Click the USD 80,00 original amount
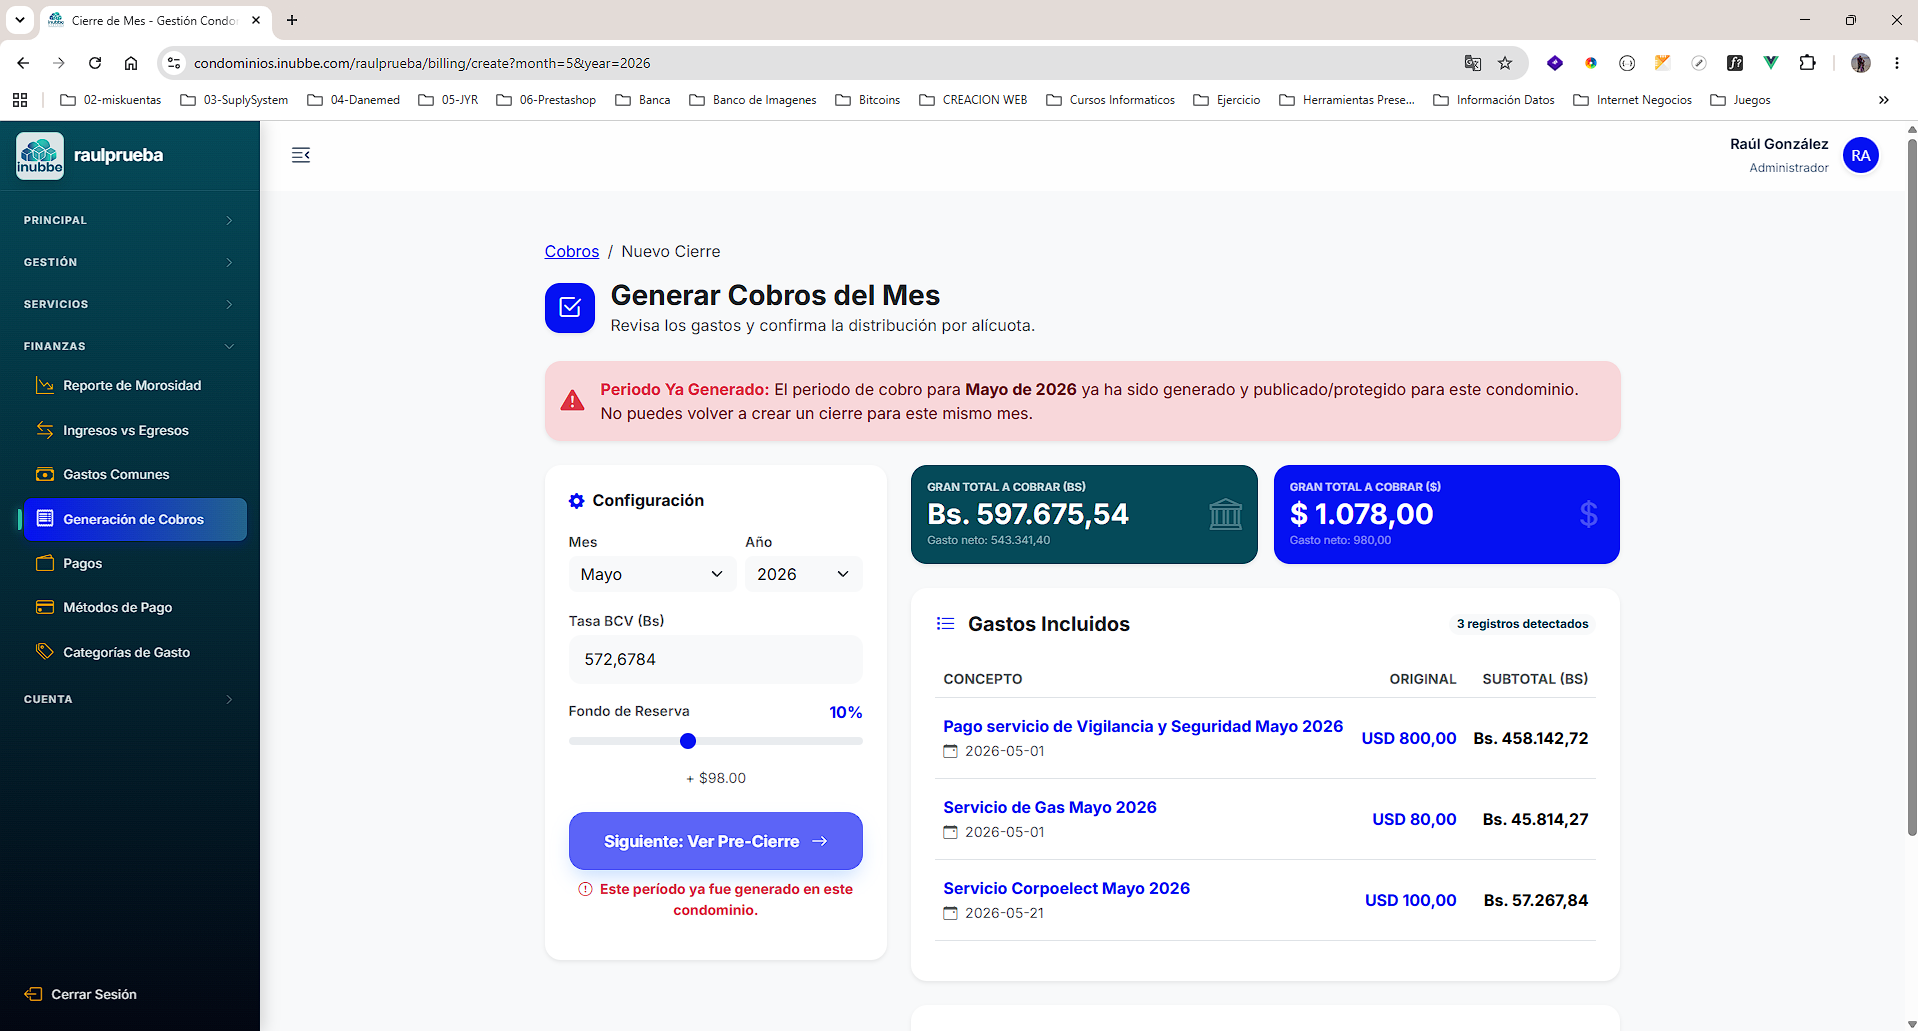The width and height of the screenshot is (1918, 1031). (1414, 819)
